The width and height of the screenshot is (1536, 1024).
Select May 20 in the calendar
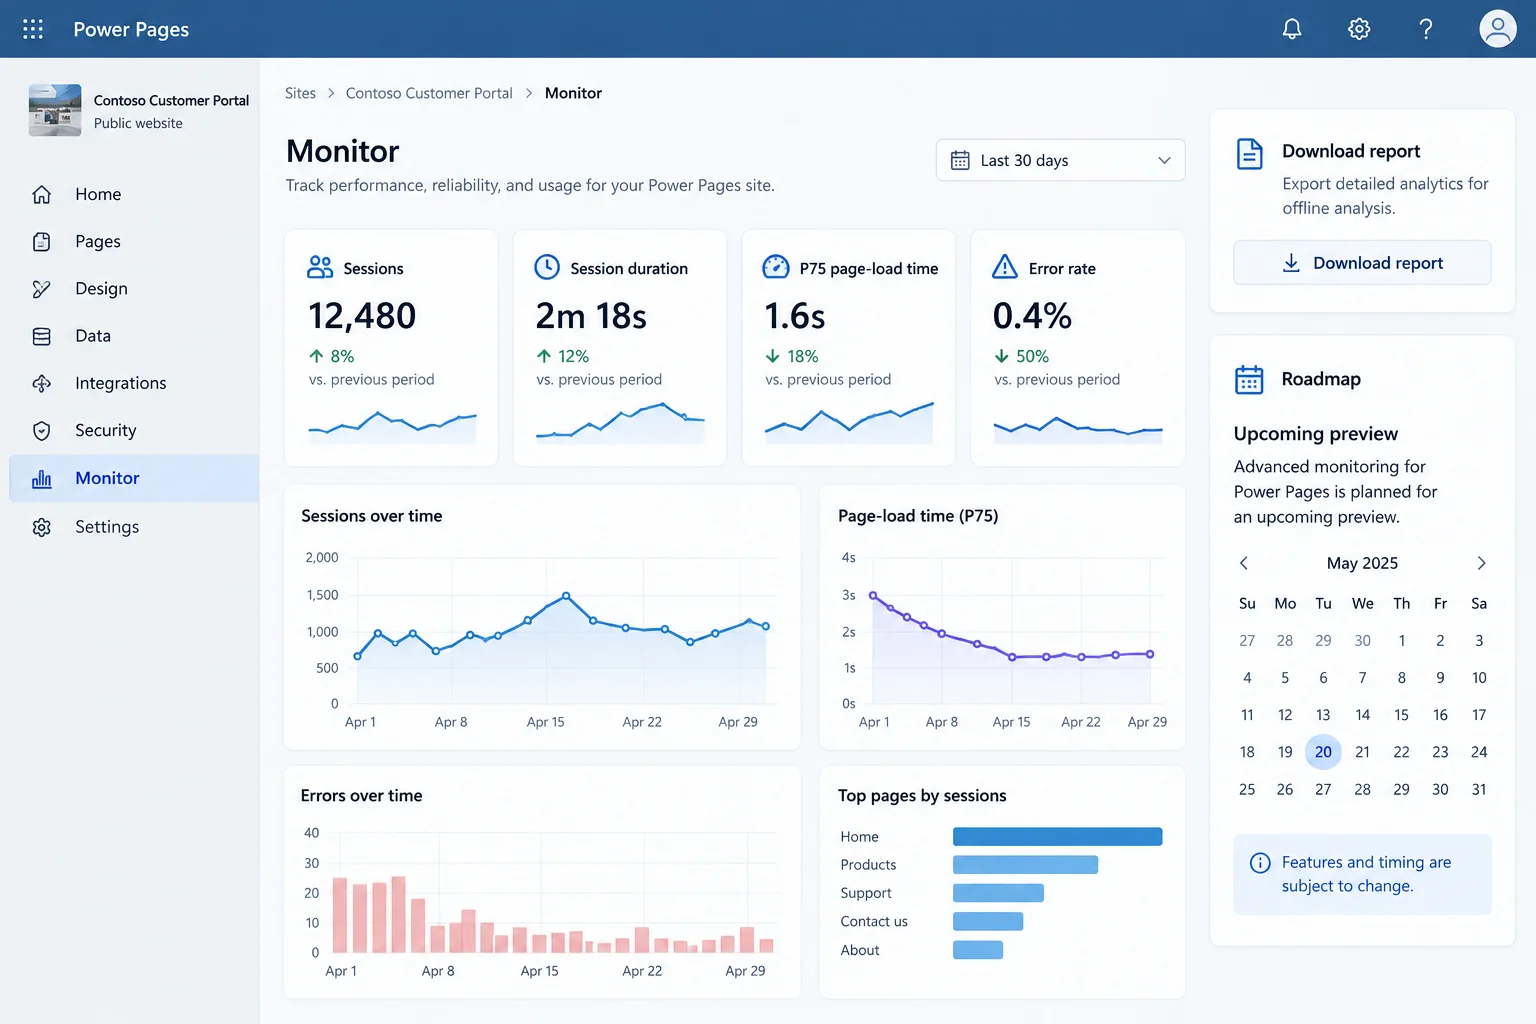pos(1323,752)
